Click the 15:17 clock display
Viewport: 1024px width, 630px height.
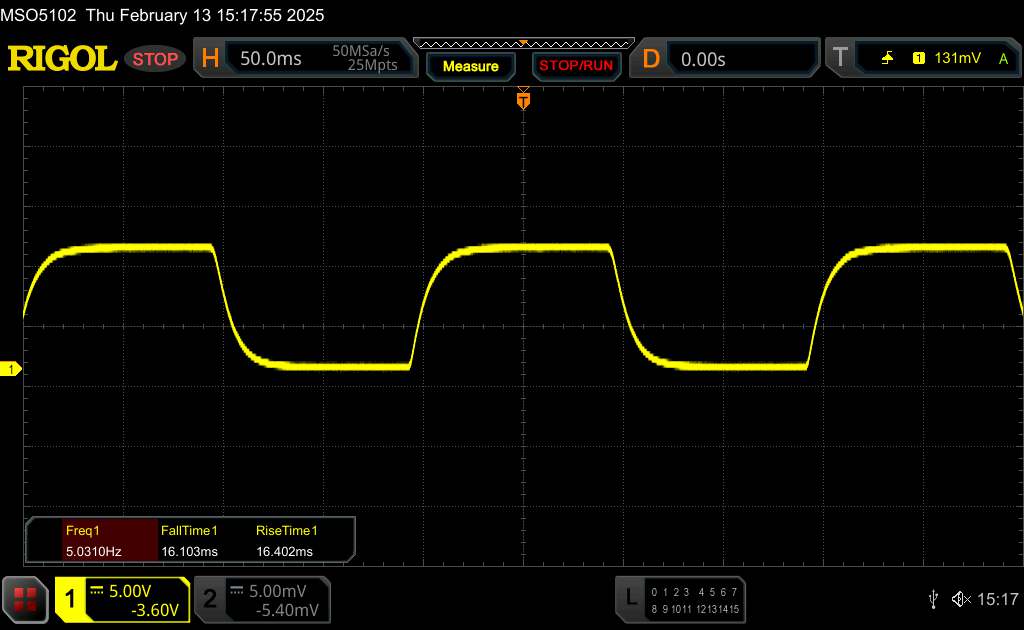pyautogui.click(x=997, y=599)
